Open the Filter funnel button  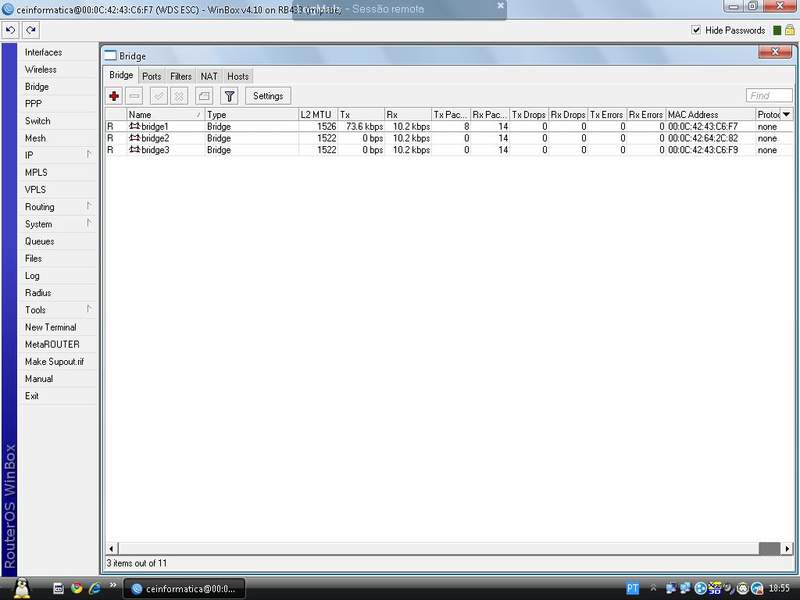229,96
